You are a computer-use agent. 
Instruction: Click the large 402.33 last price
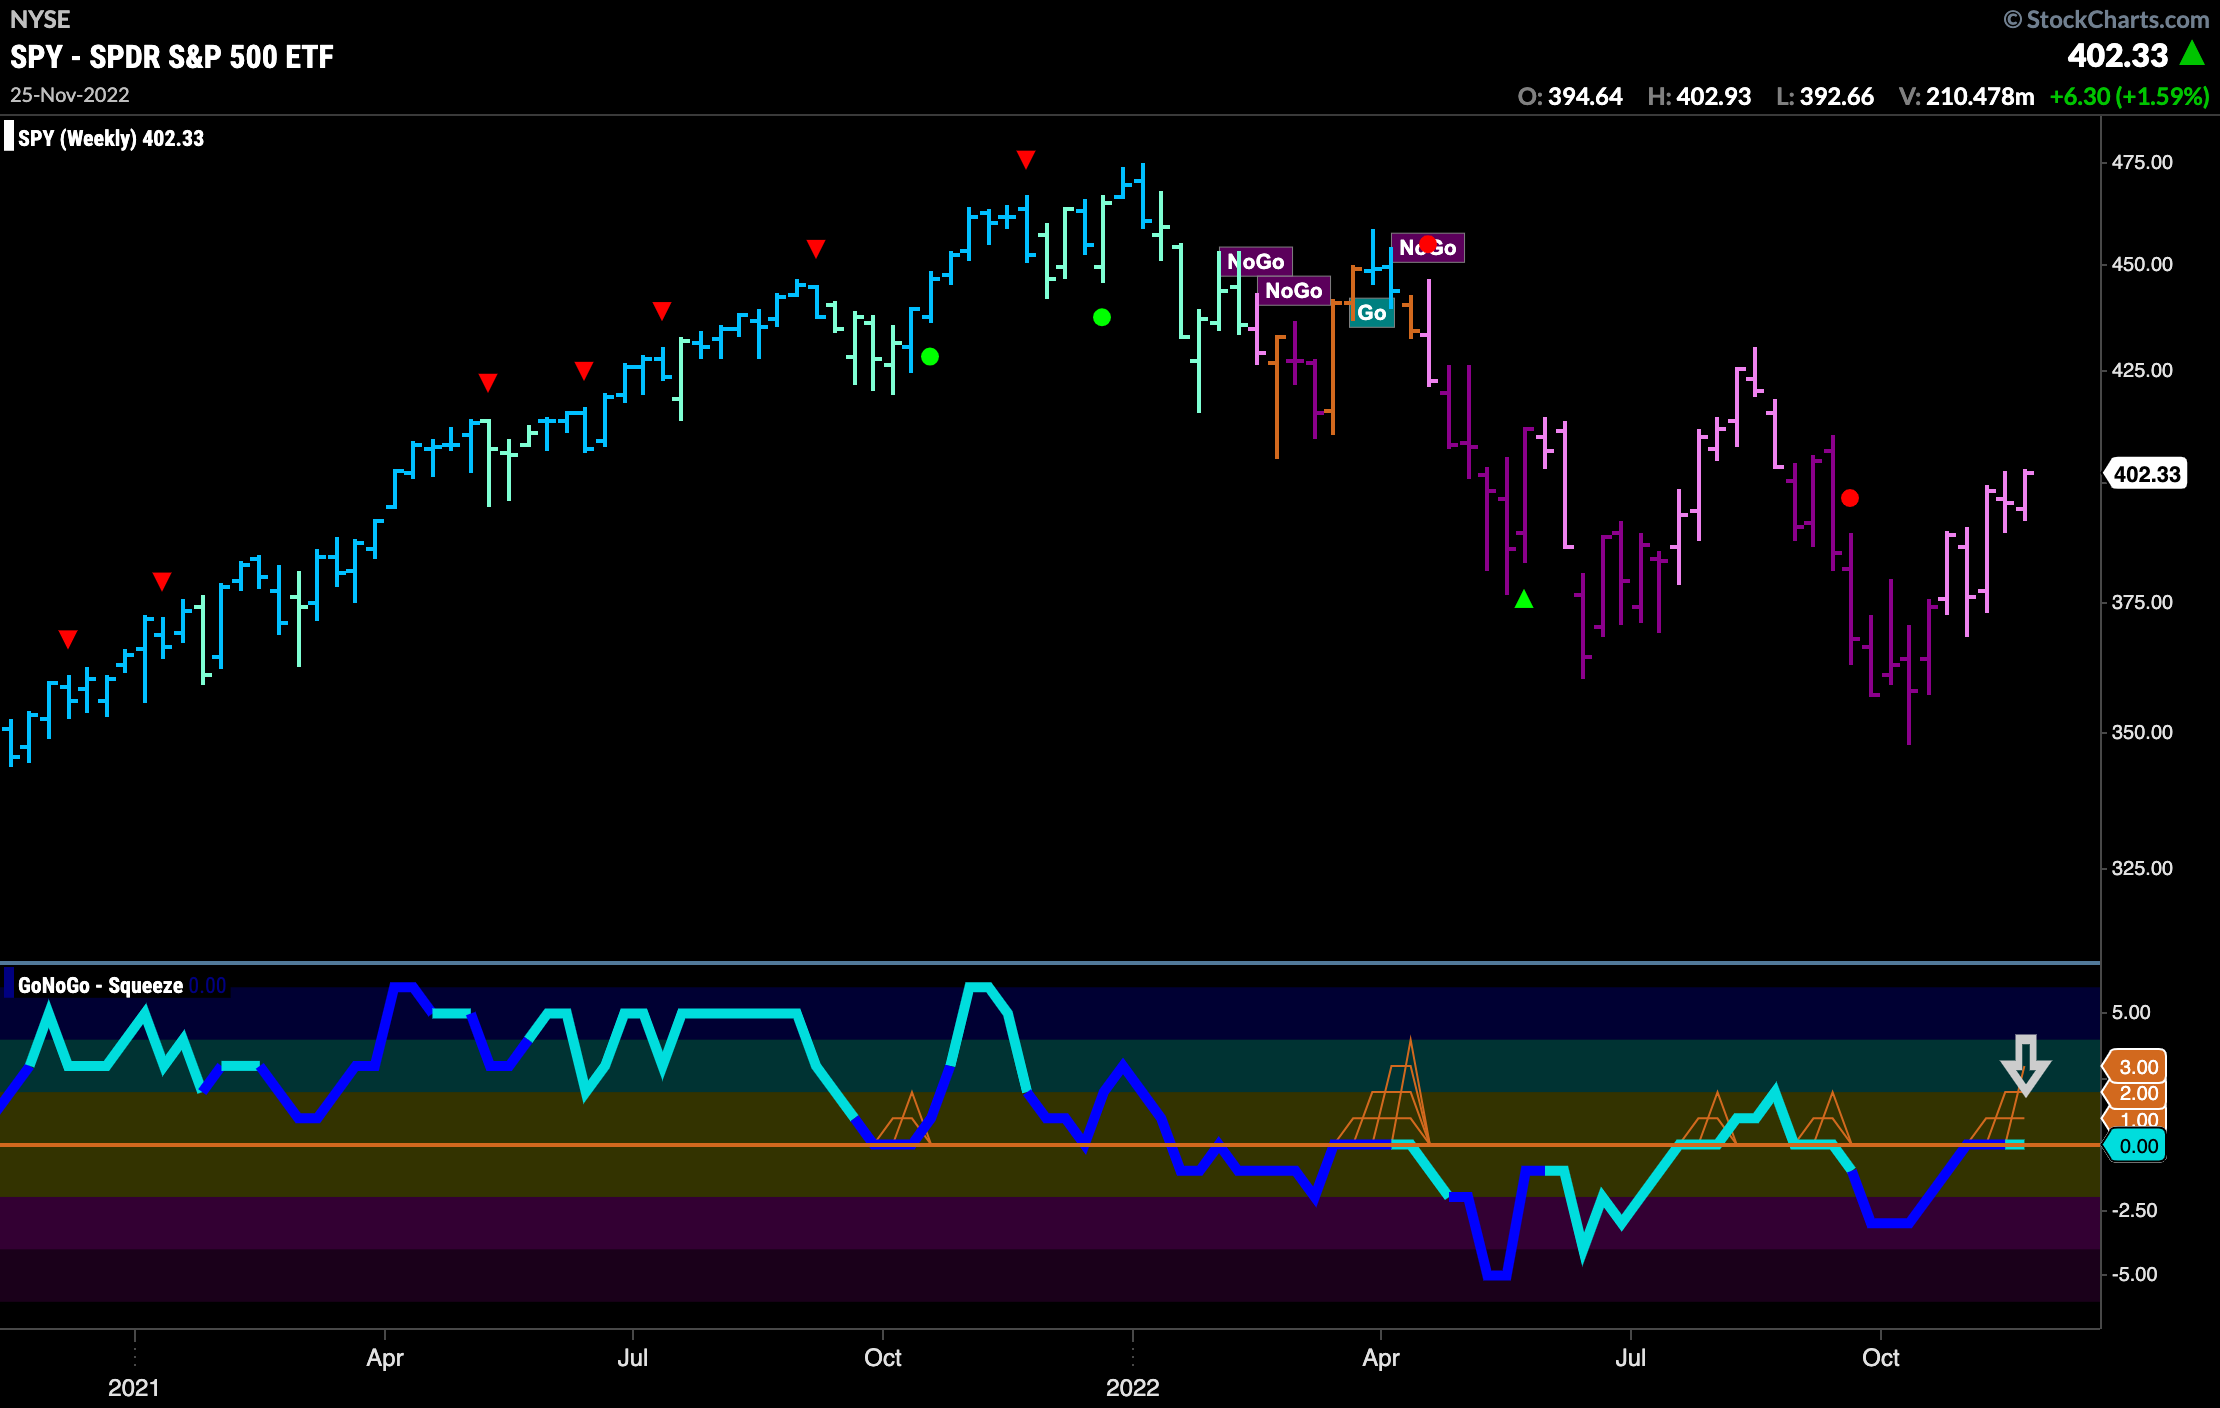coord(2118,55)
